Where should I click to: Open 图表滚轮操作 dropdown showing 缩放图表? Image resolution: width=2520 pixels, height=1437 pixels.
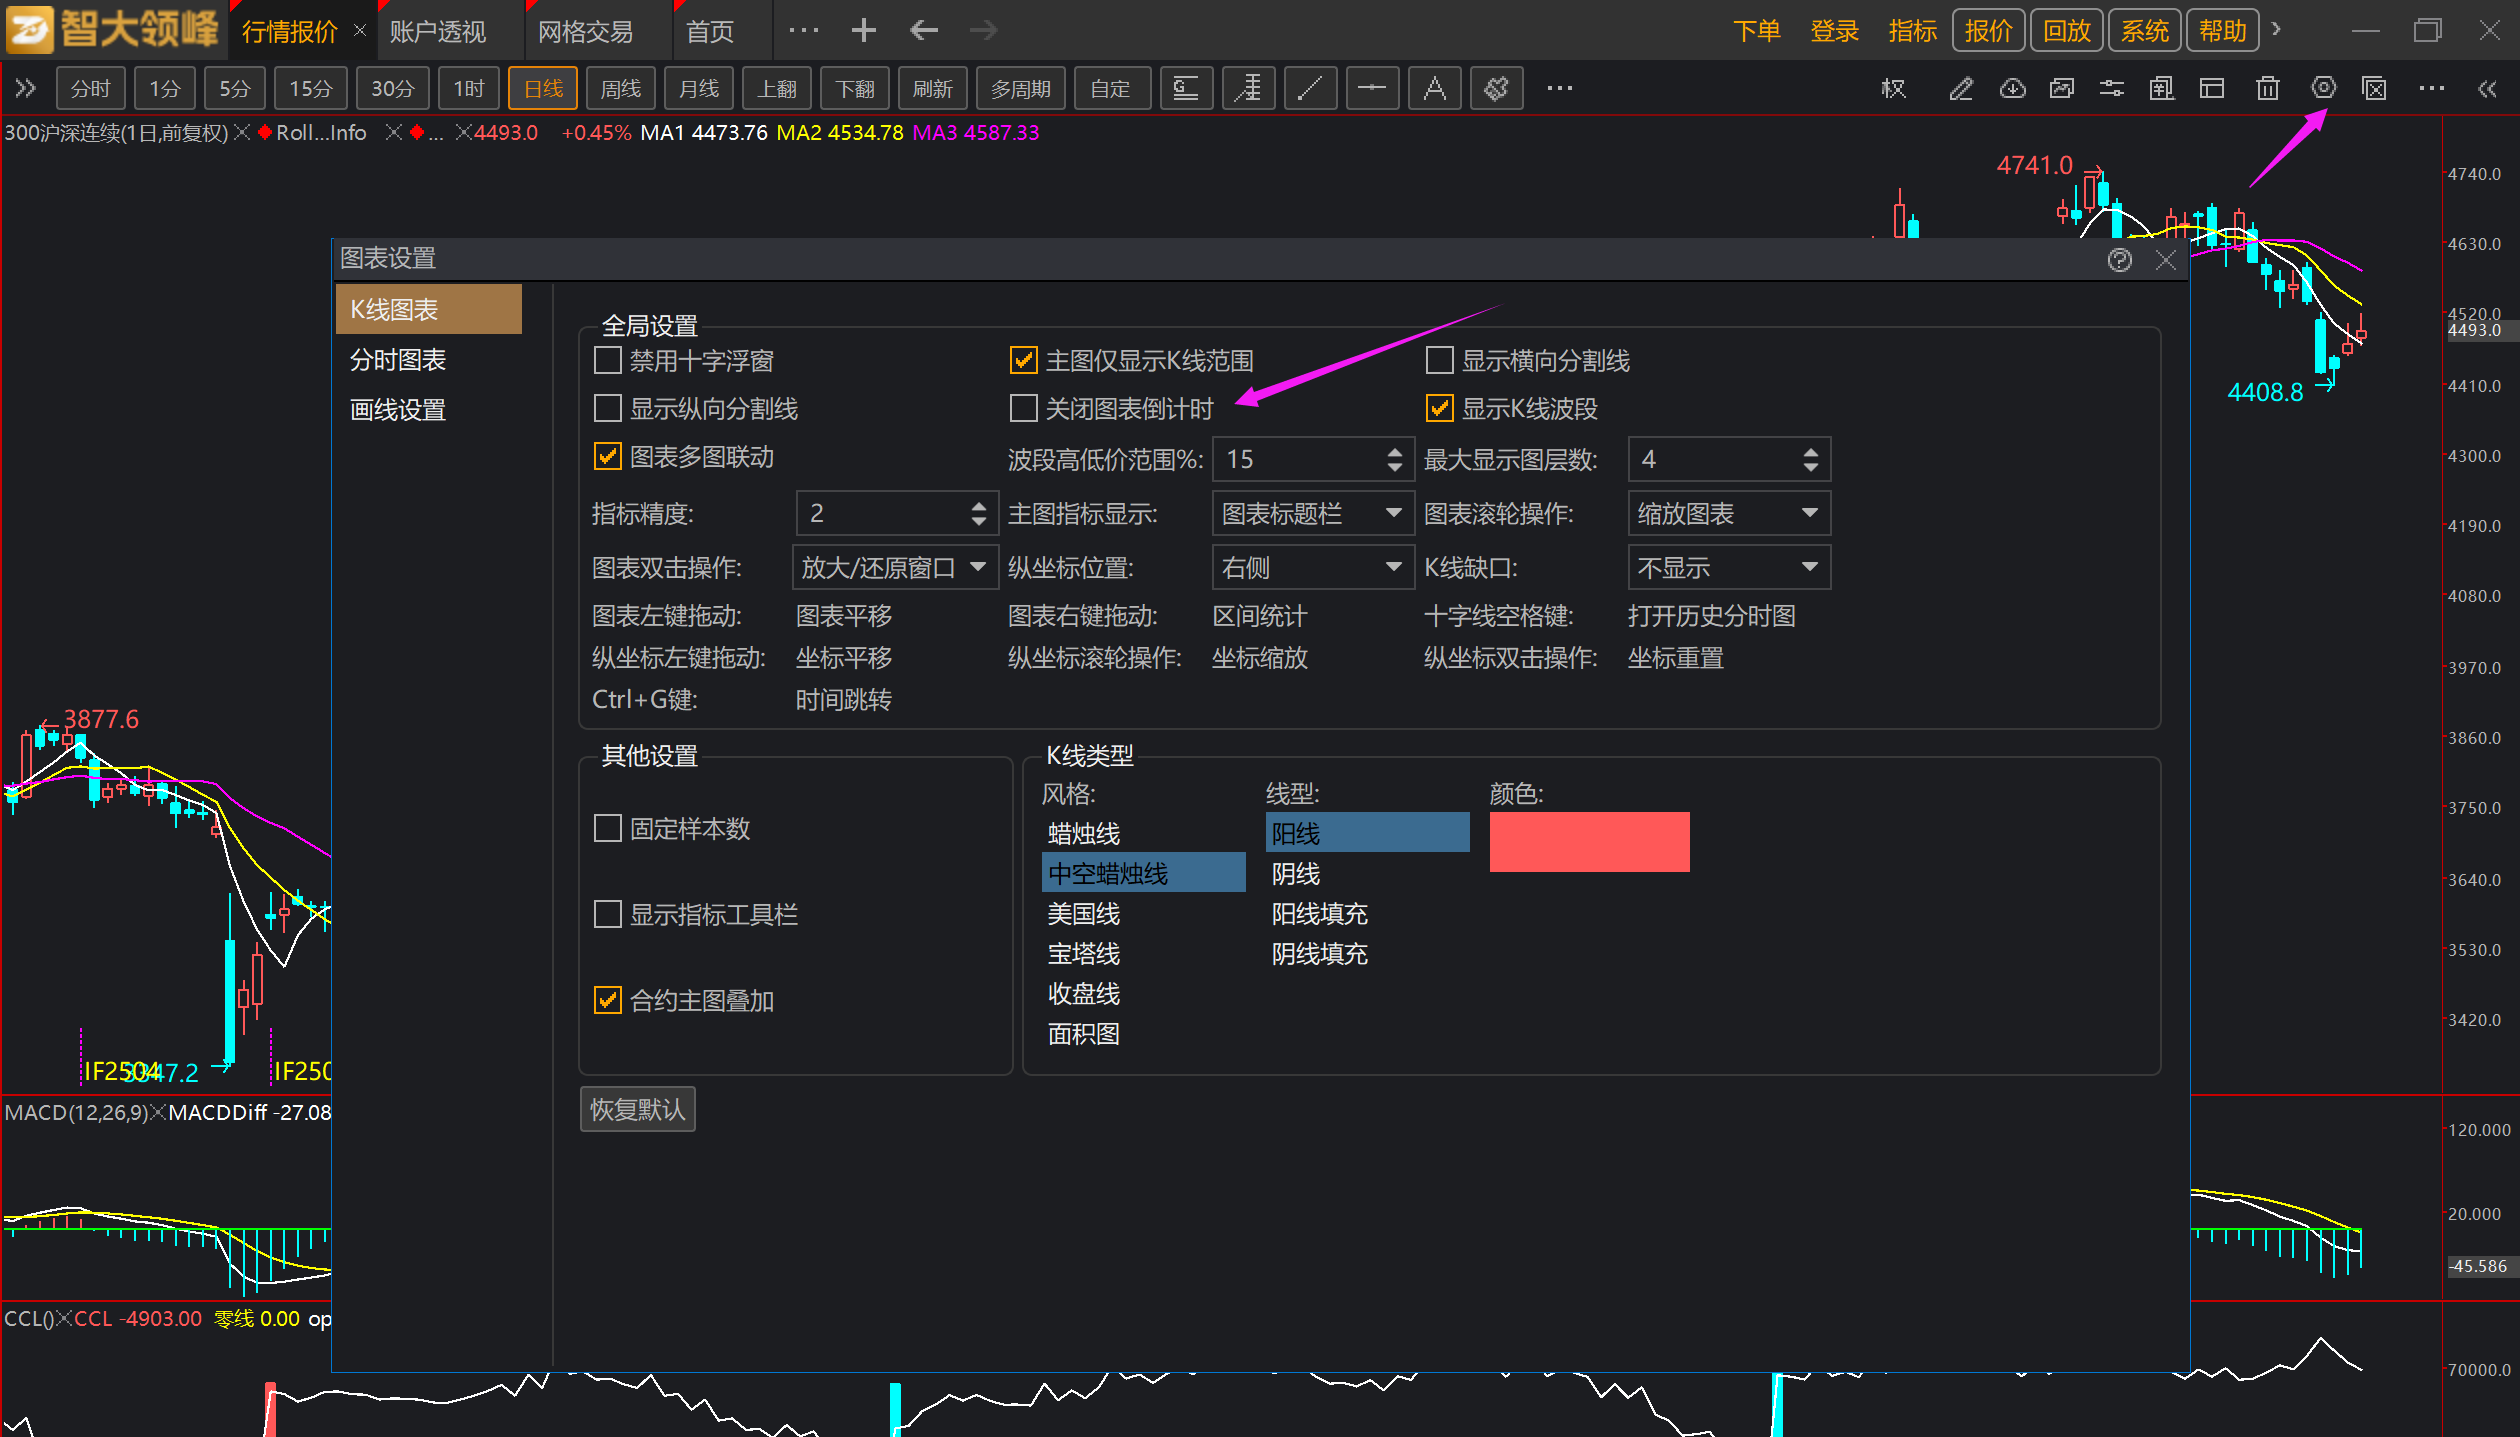point(1728,513)
